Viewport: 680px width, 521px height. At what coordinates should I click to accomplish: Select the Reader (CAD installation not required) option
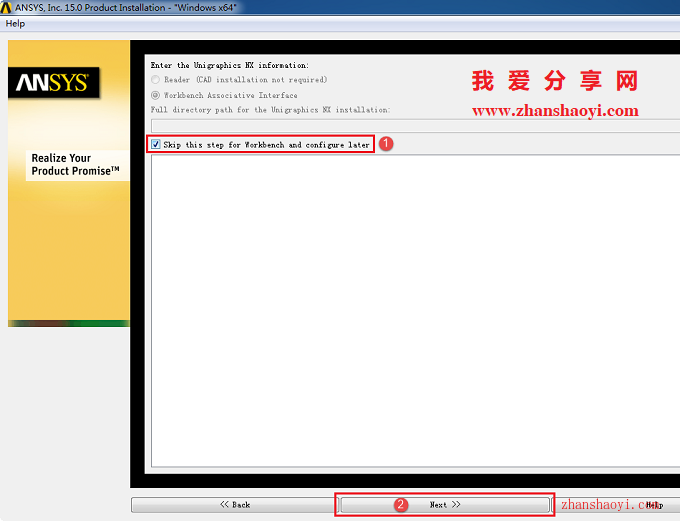[156, 80]
